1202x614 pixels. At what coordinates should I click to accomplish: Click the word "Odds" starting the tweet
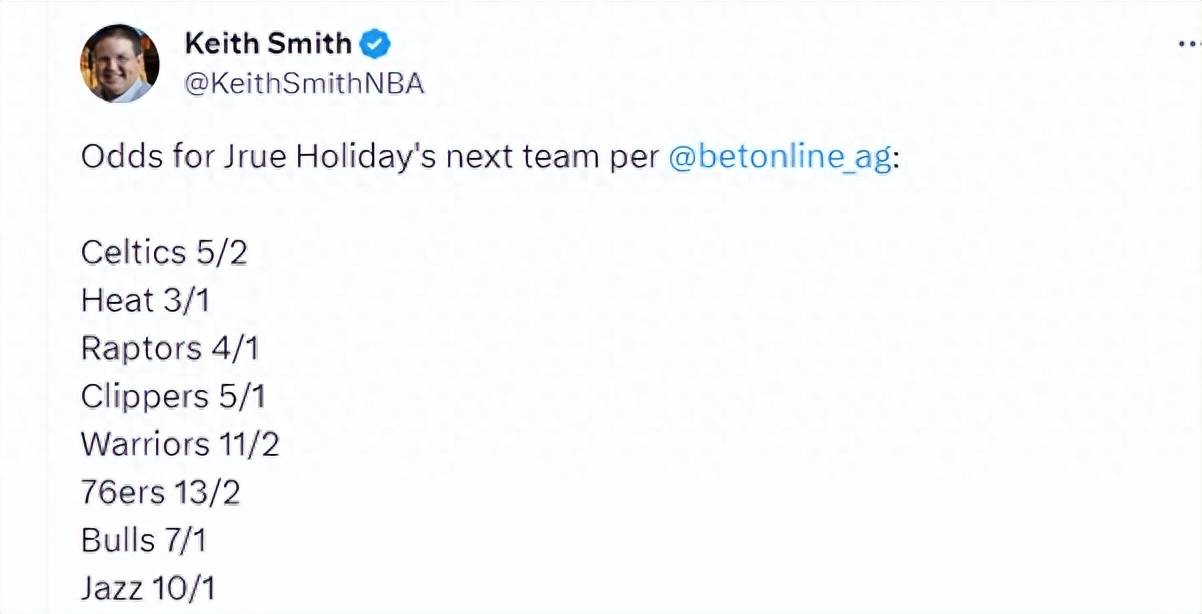[x=113, y=159]
